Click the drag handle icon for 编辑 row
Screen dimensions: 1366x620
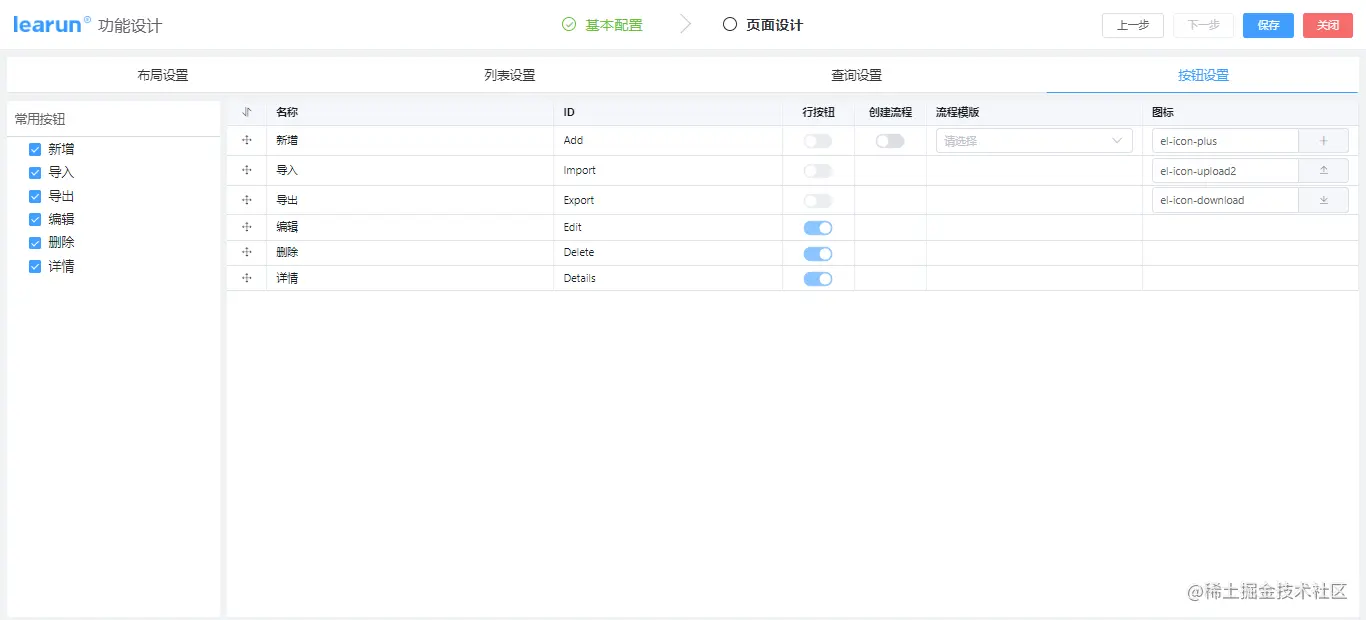point(247,227)
